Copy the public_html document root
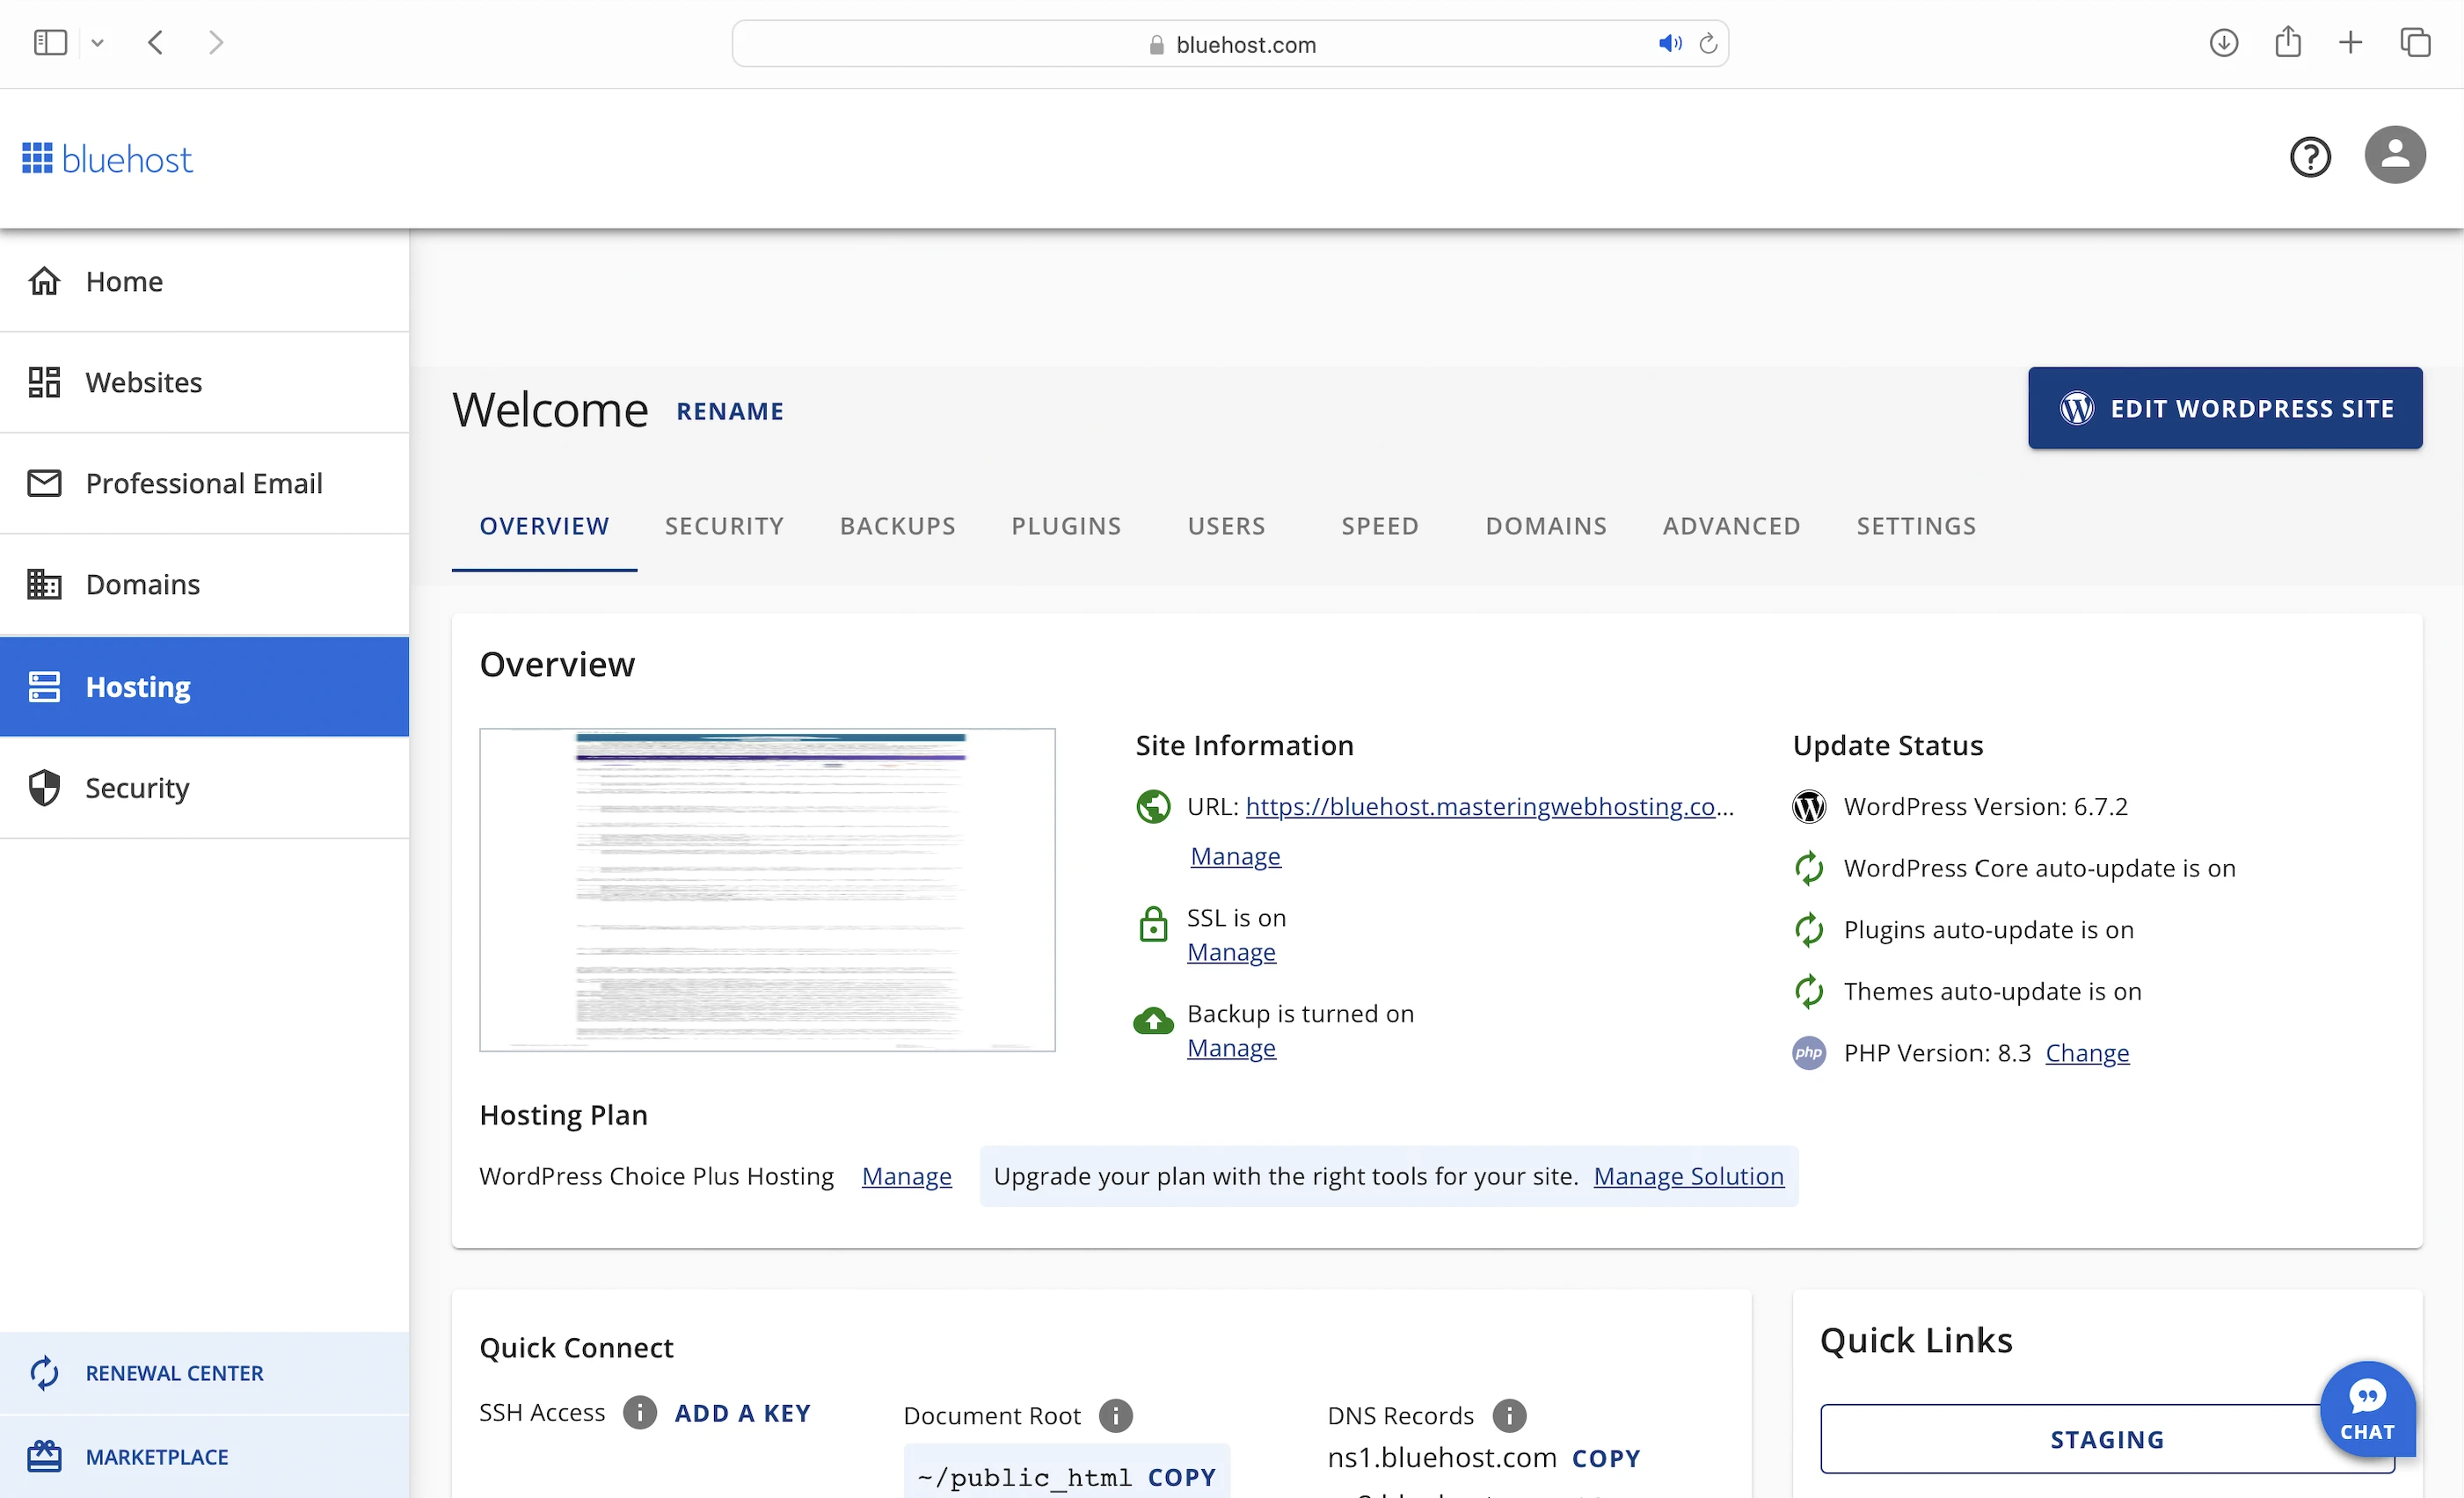This screenshot has height=1498, width=2464. pyautogui.click(x=1181, y=1476)
